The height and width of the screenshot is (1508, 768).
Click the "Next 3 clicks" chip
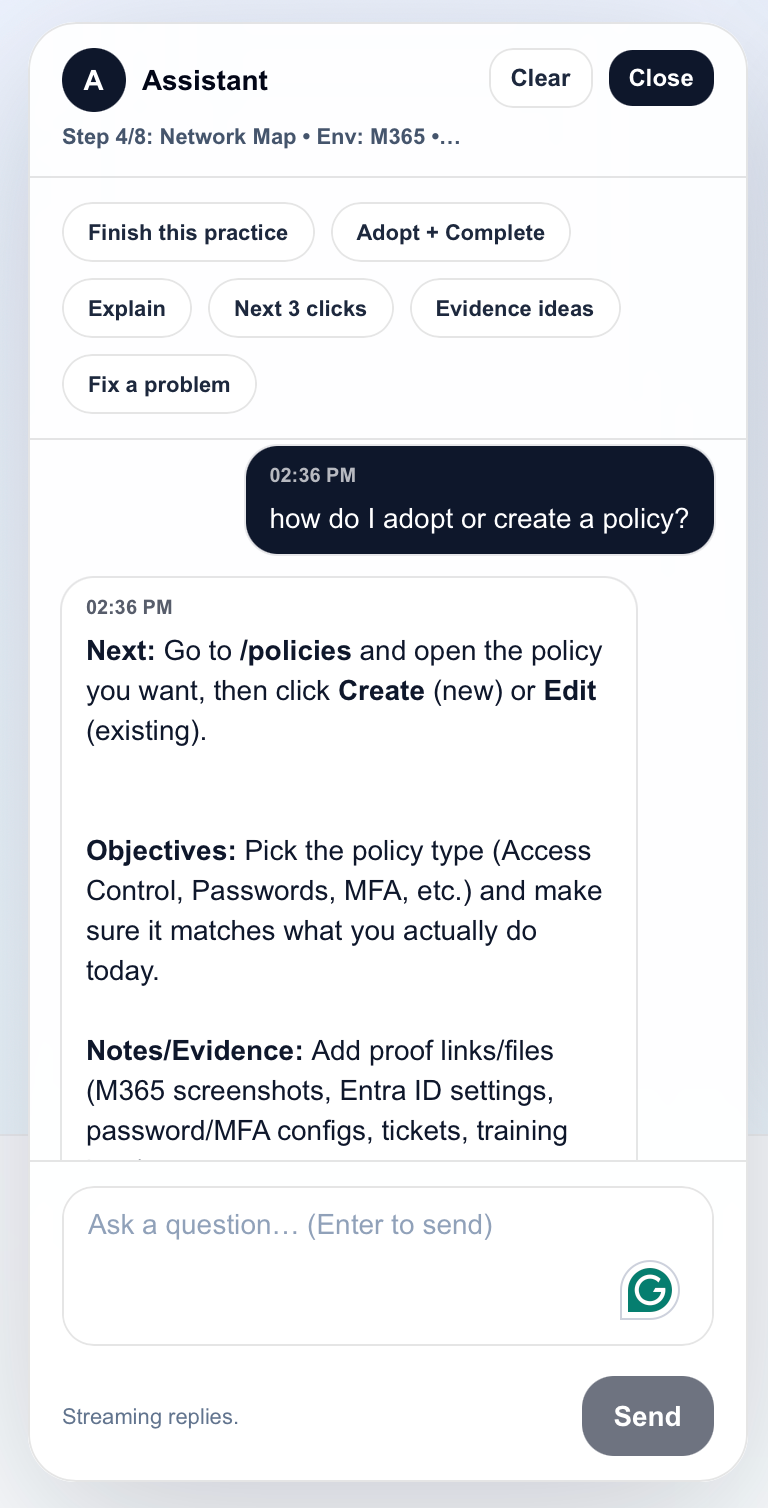pos(300,308)
